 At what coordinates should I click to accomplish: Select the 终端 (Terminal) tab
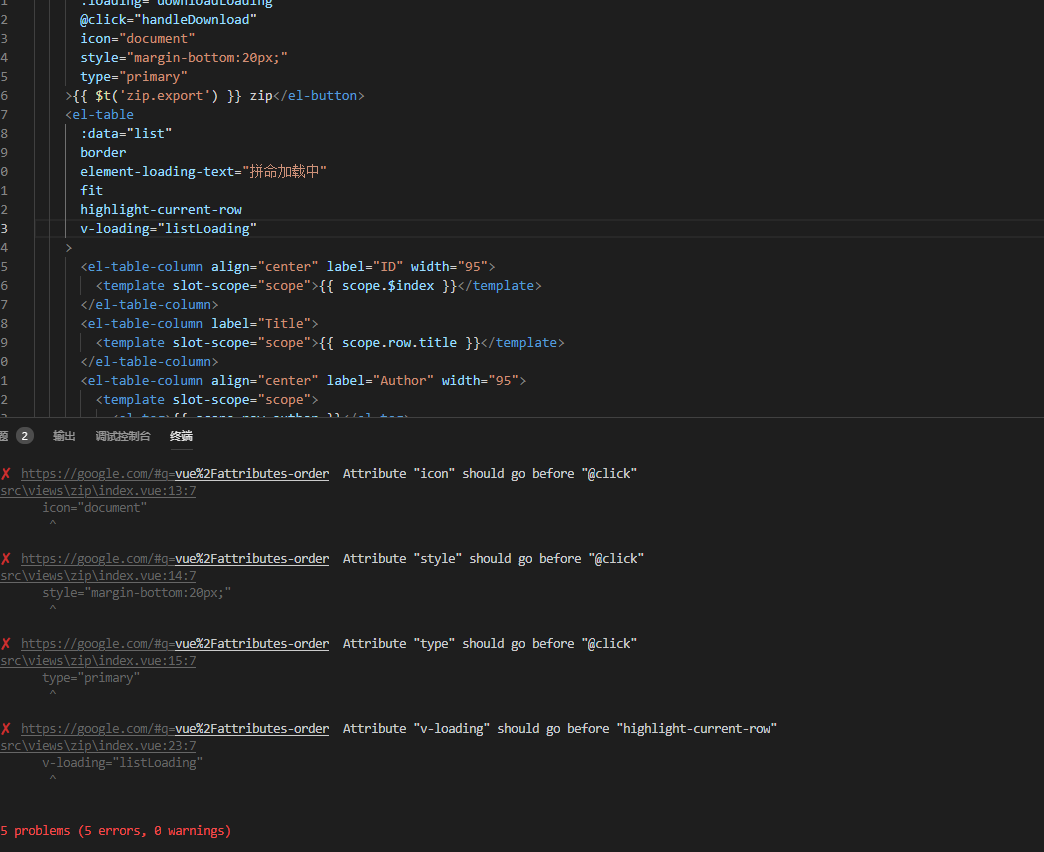(180, 435)
